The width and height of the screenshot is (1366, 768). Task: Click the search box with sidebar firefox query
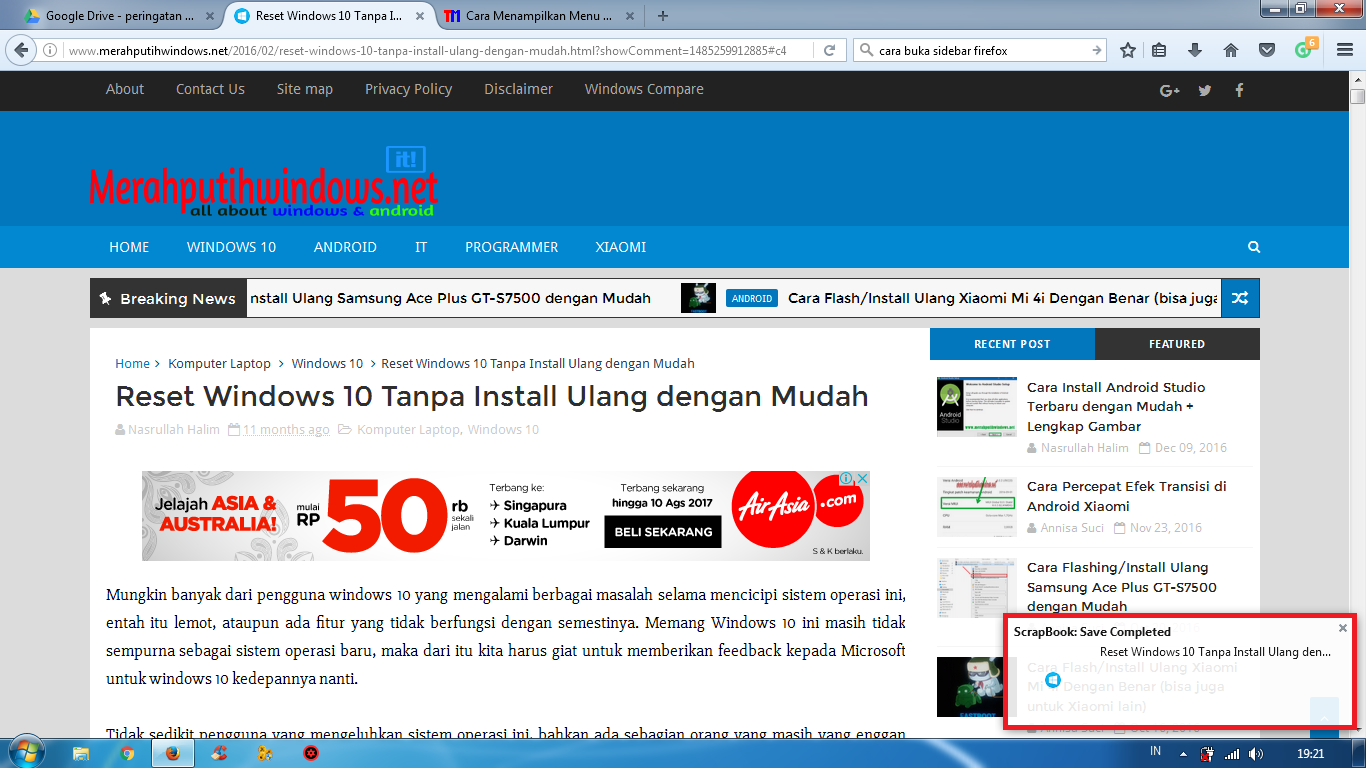click(x=980, y=50)
